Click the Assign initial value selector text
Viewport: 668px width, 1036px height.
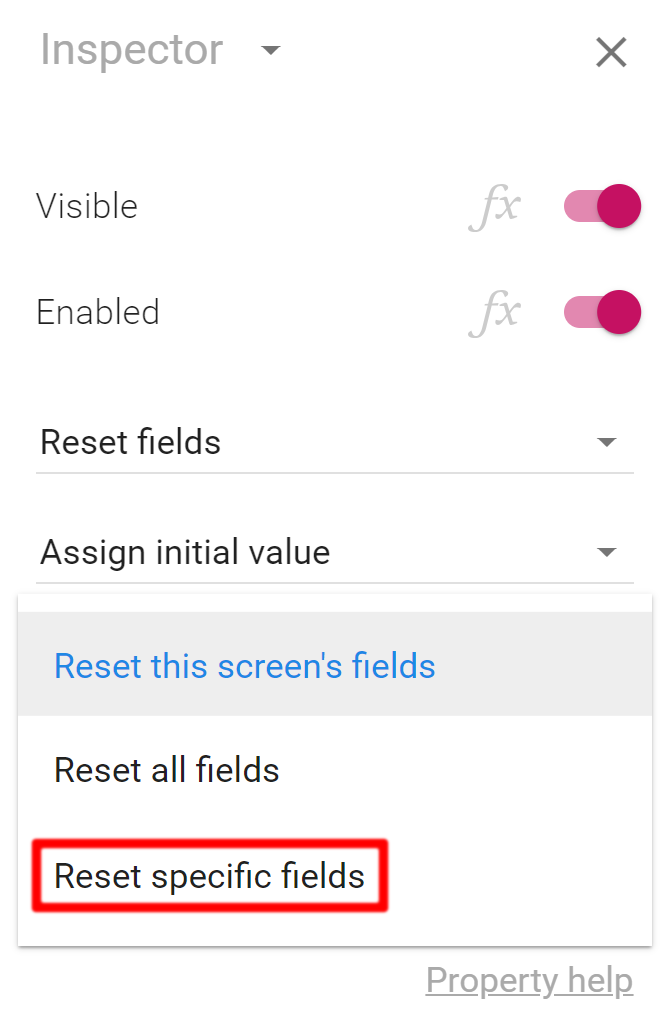pyautogui.click(x=185, y=552)
